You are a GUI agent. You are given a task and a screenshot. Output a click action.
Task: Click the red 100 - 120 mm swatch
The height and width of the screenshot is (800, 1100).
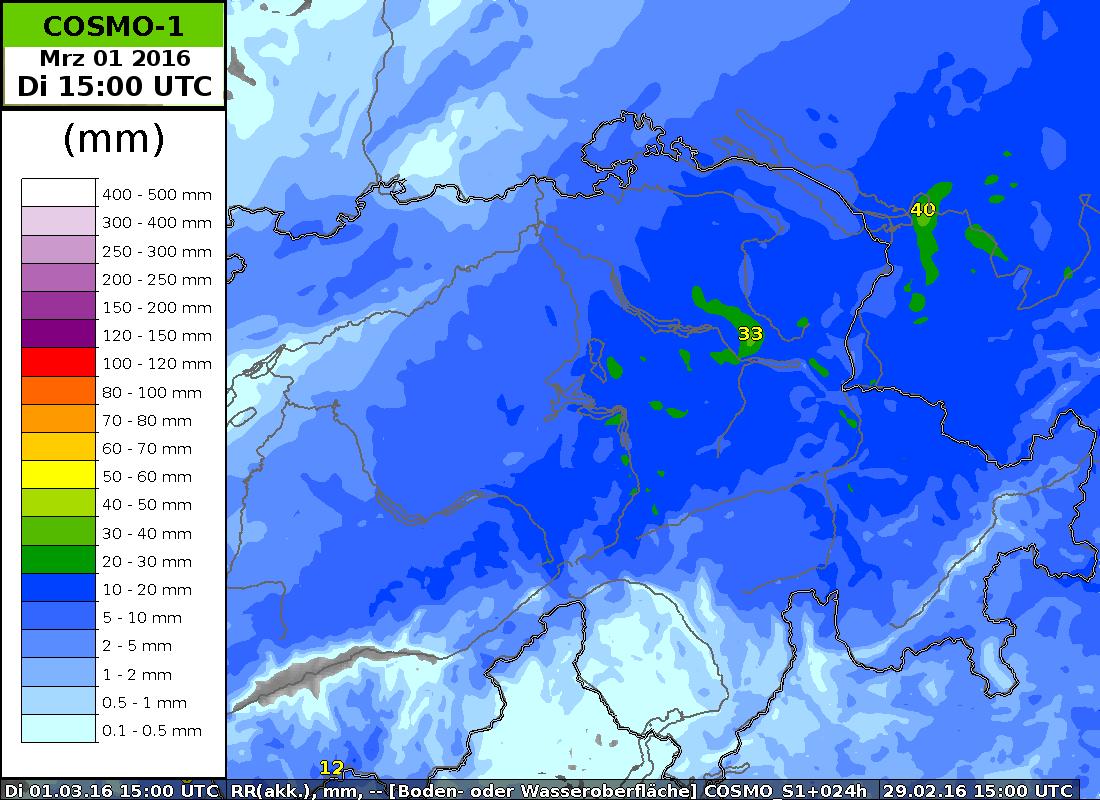pos(59,362)
